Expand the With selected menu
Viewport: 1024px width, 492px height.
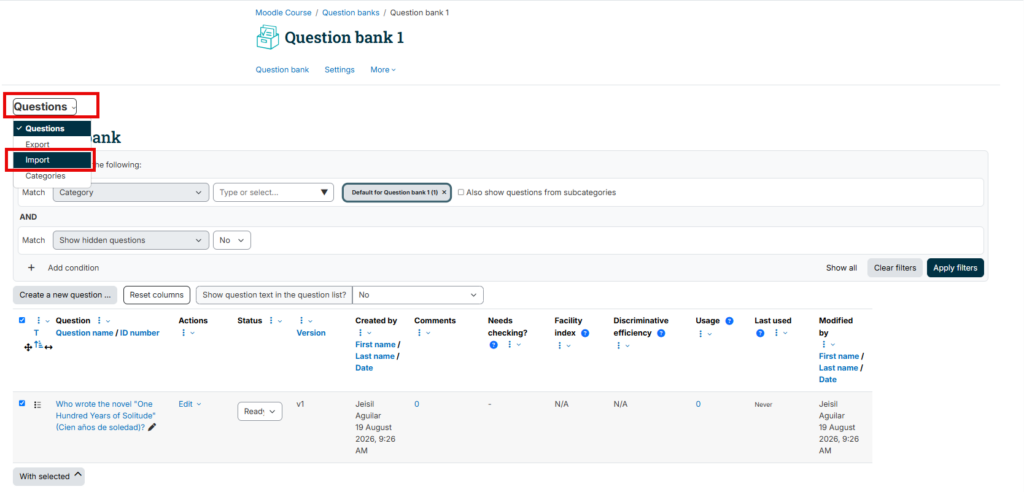point(48,476)
